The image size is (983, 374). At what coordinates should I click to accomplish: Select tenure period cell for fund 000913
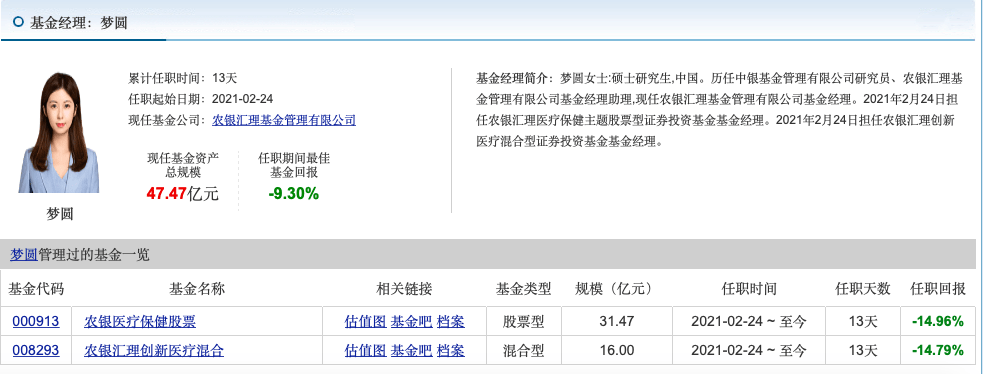749,321
